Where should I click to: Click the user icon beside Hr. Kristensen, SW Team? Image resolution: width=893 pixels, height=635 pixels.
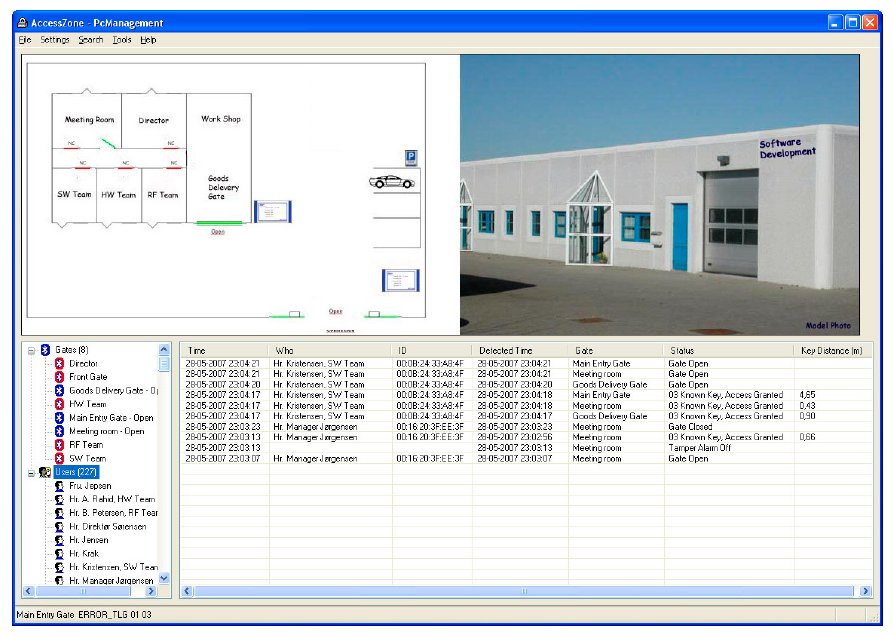click(x=59, y=567)
